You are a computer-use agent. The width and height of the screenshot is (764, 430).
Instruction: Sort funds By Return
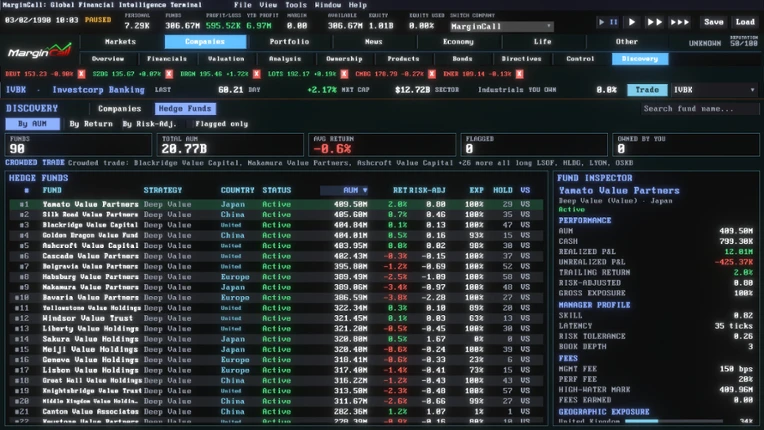(91, 124)
